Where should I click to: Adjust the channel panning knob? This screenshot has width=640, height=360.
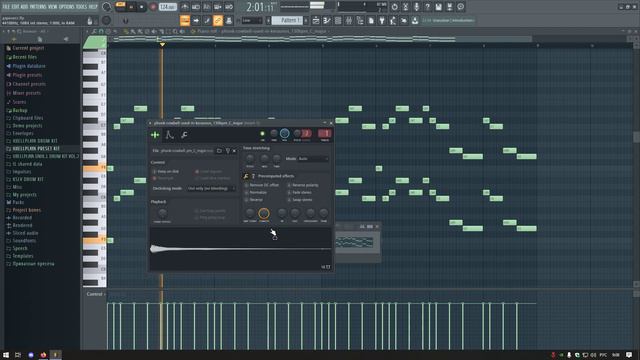click(274, 133)
